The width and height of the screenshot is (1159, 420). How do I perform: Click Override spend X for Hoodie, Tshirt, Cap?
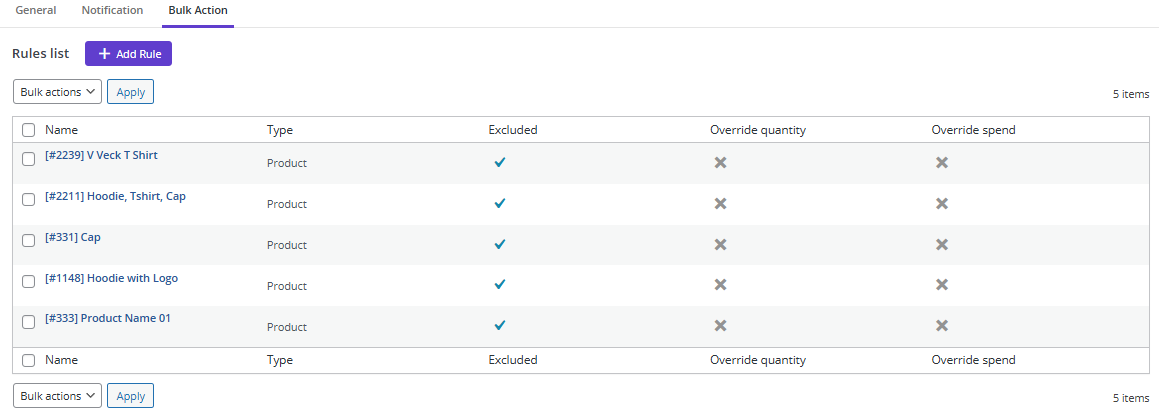[941, 203]
